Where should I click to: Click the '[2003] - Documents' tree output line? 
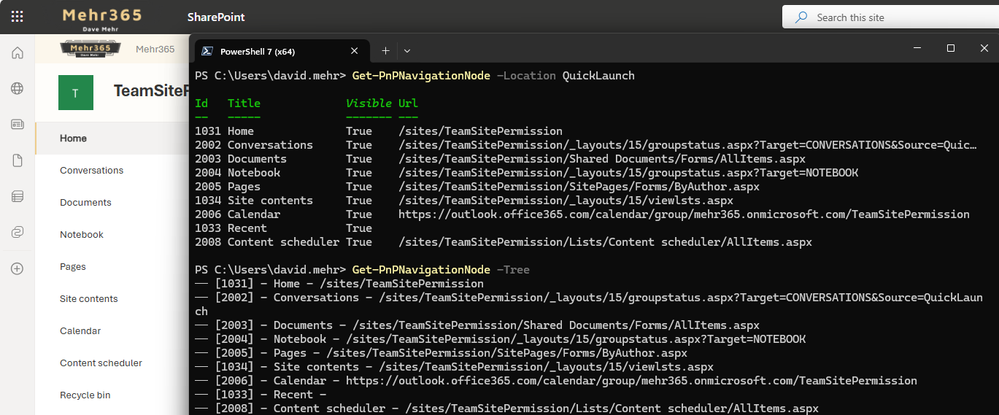click(x=477, y=325)
